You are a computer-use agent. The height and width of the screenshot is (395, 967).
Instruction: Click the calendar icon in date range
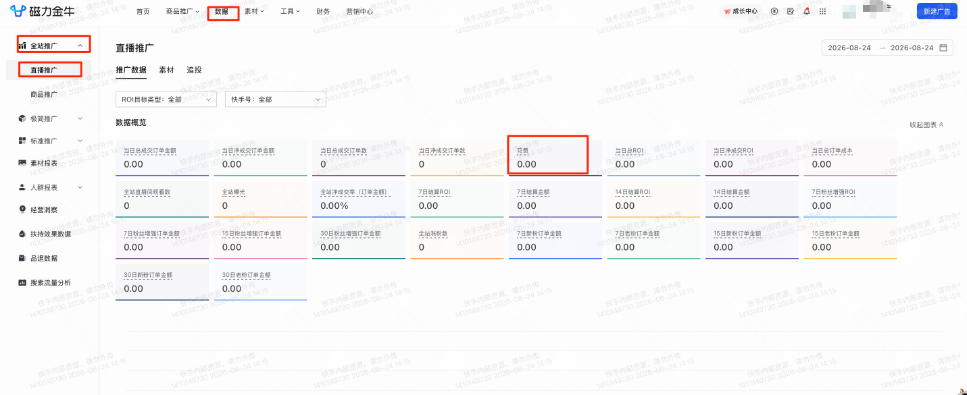pyautogui.click(x=942, y=48)
